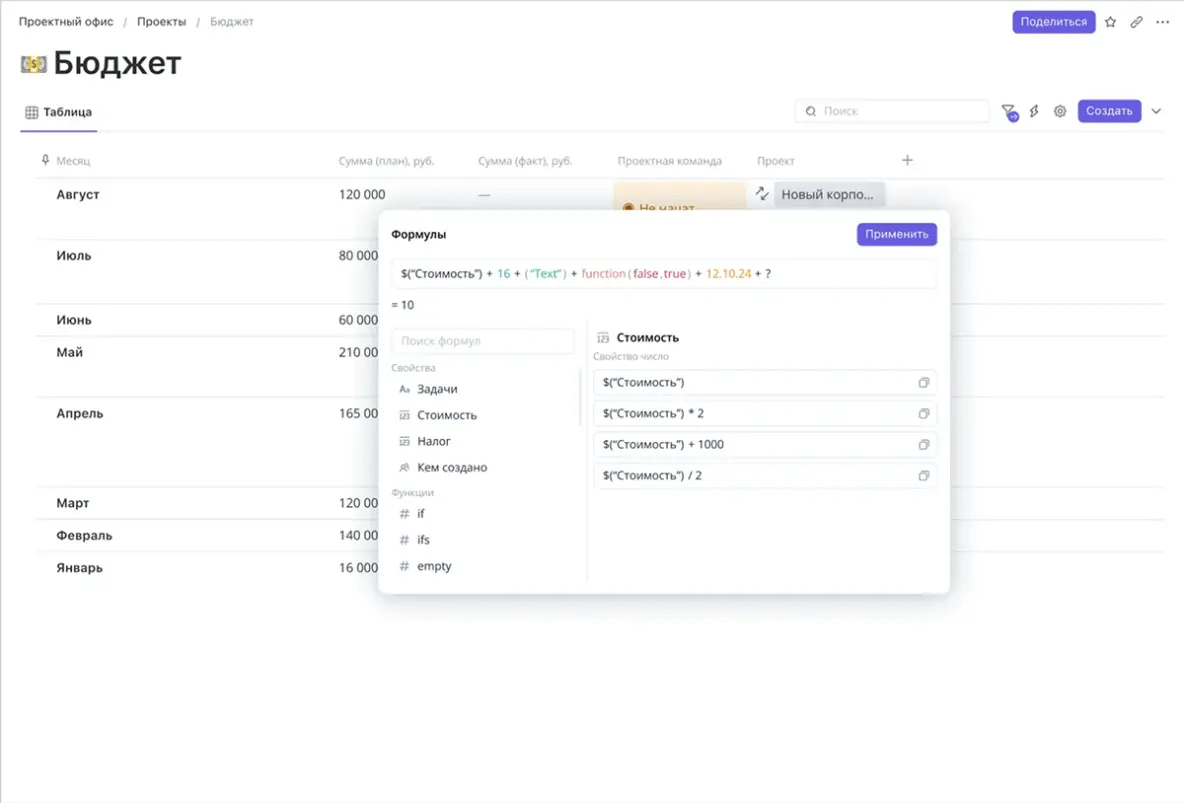
Task: Click the Поиск формул field
Action: (x=483, y=341)
